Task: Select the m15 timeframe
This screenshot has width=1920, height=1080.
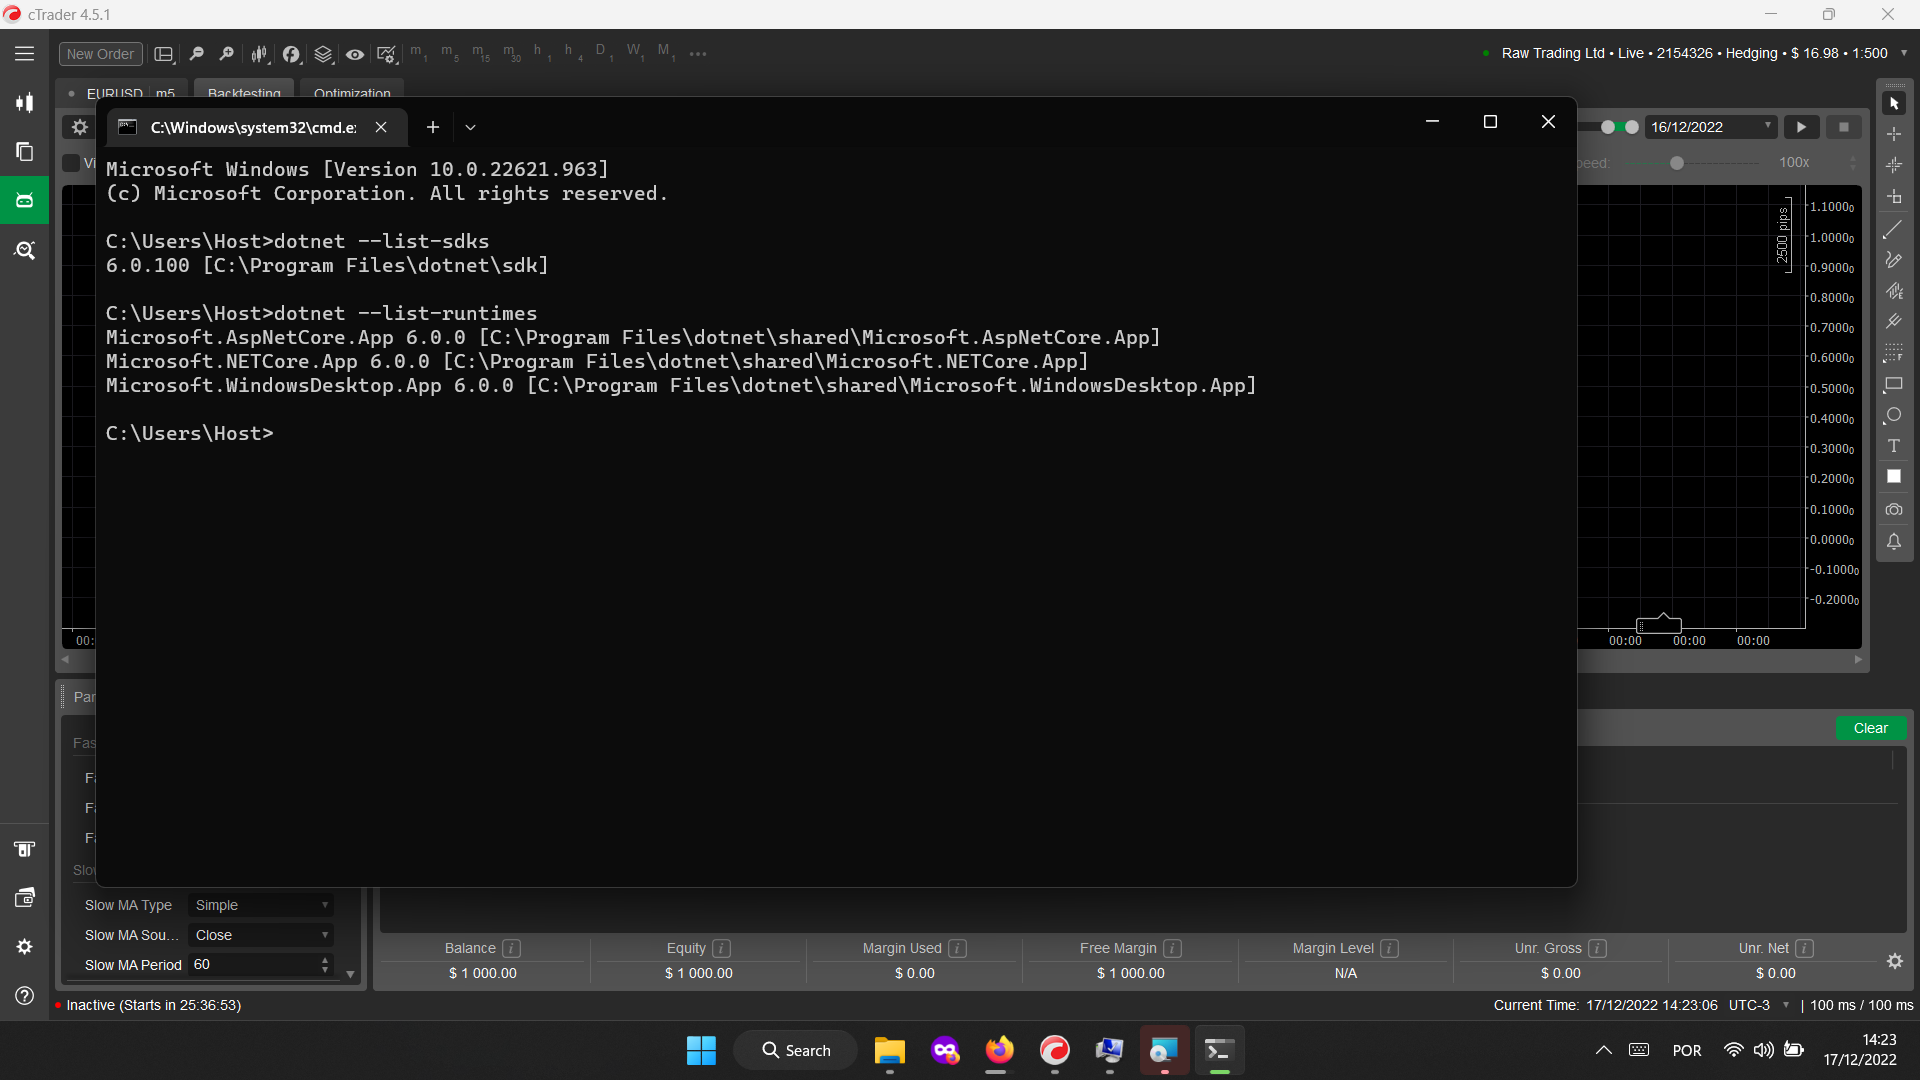Action: pyautogui.click(x=481, y=52)
